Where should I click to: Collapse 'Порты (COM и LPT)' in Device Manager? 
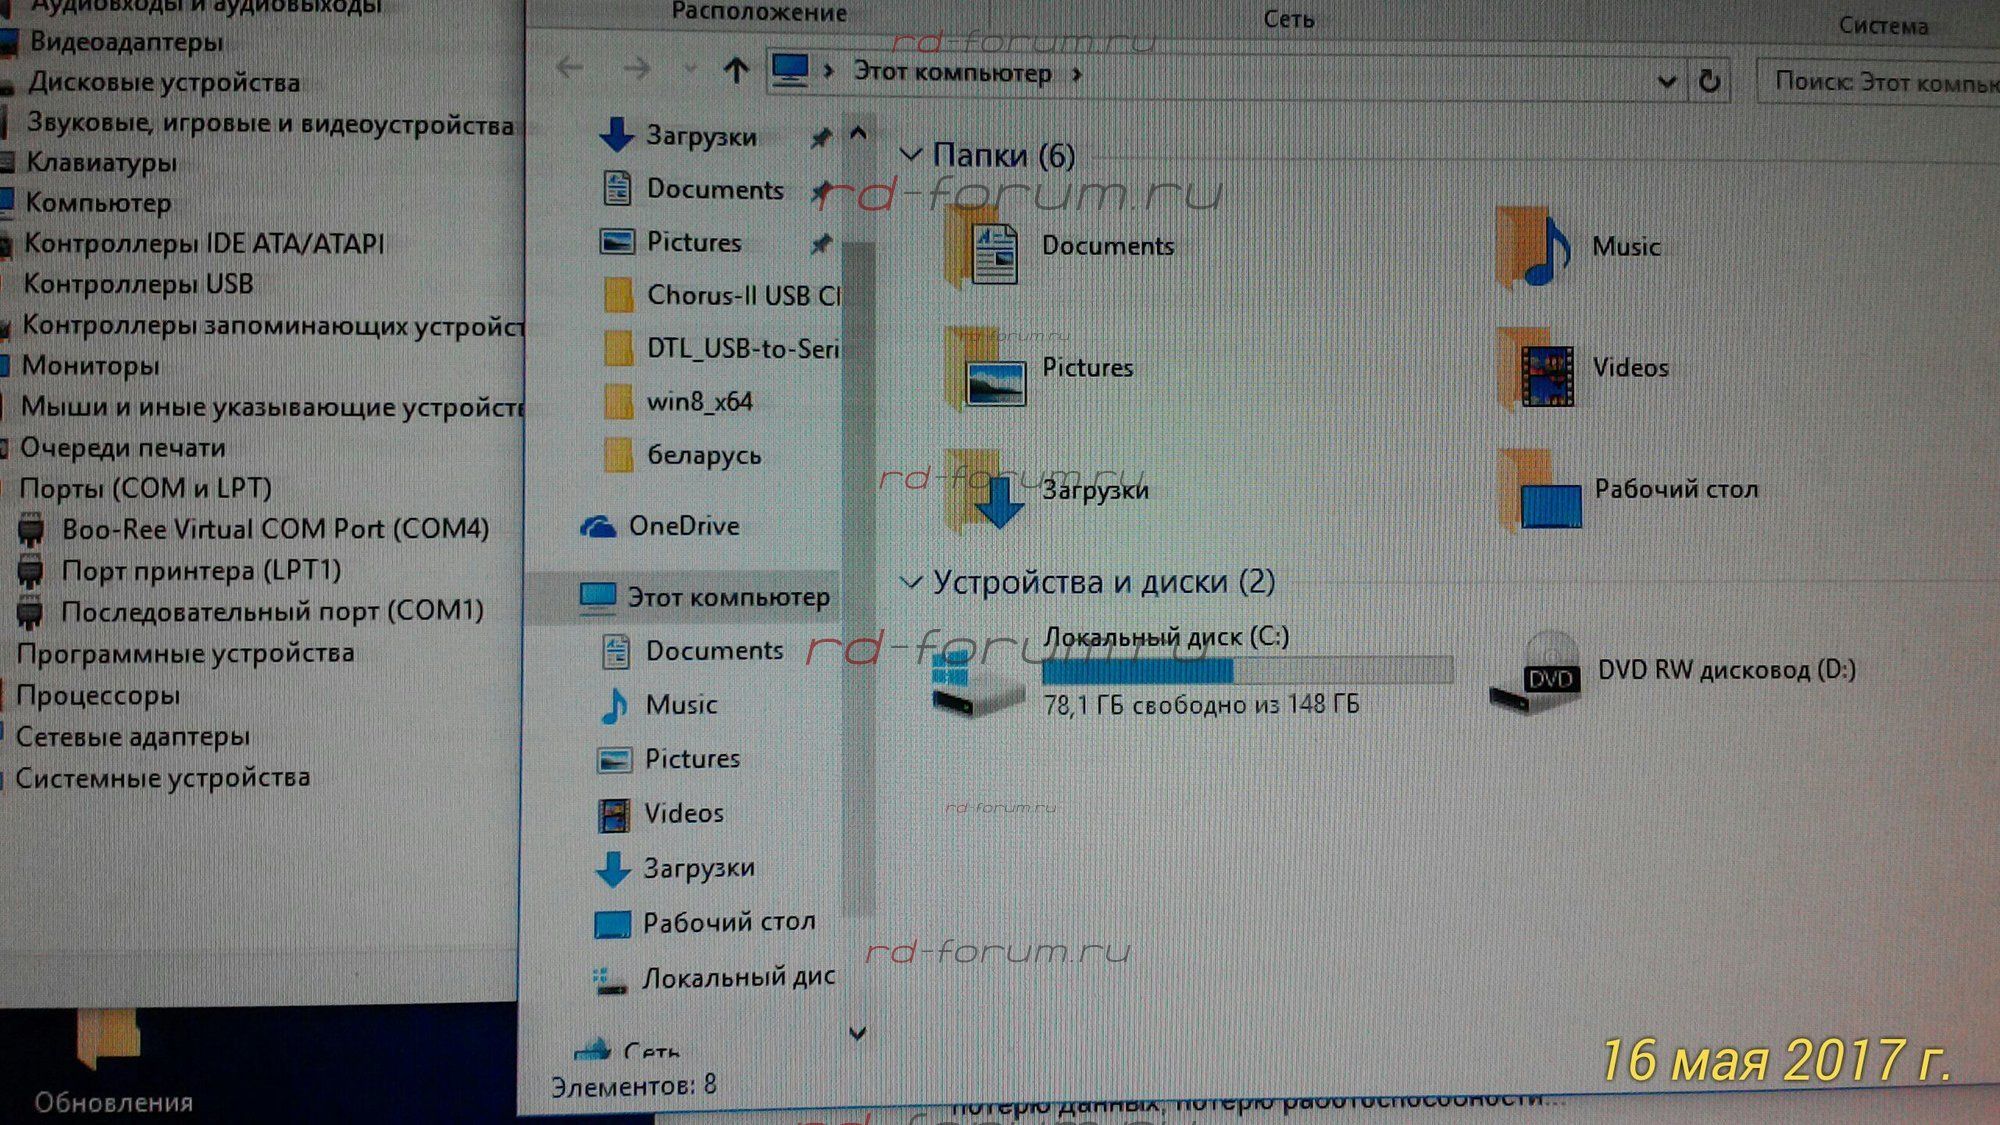click(145, 488)
